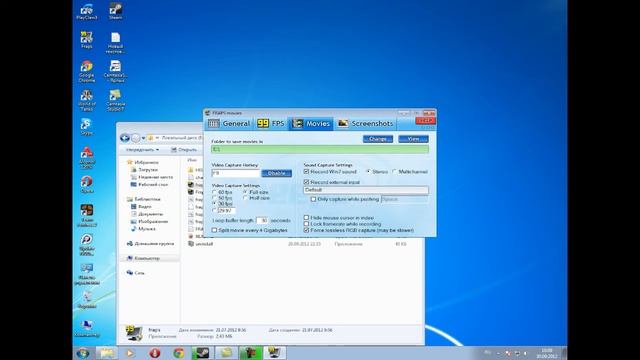Select the custom 29.97 fps radio

coord(214,210)
